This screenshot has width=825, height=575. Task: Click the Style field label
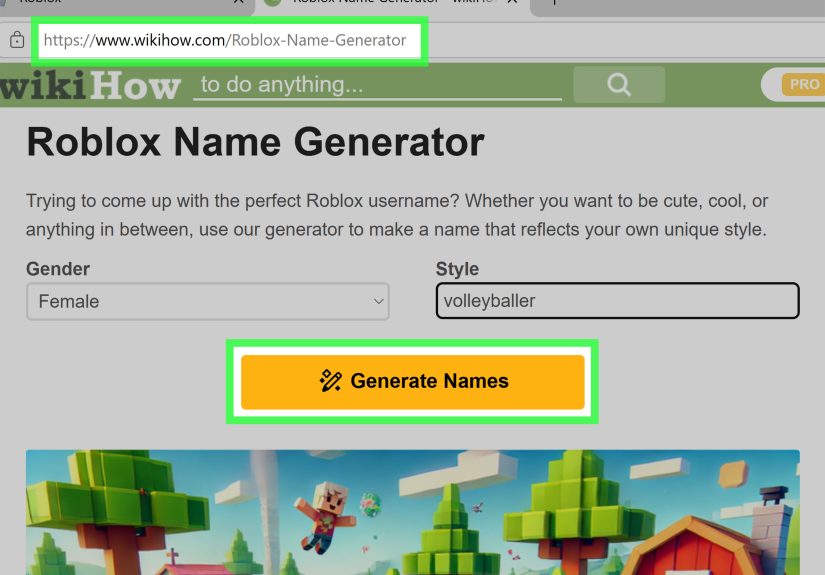coord(457,269)
